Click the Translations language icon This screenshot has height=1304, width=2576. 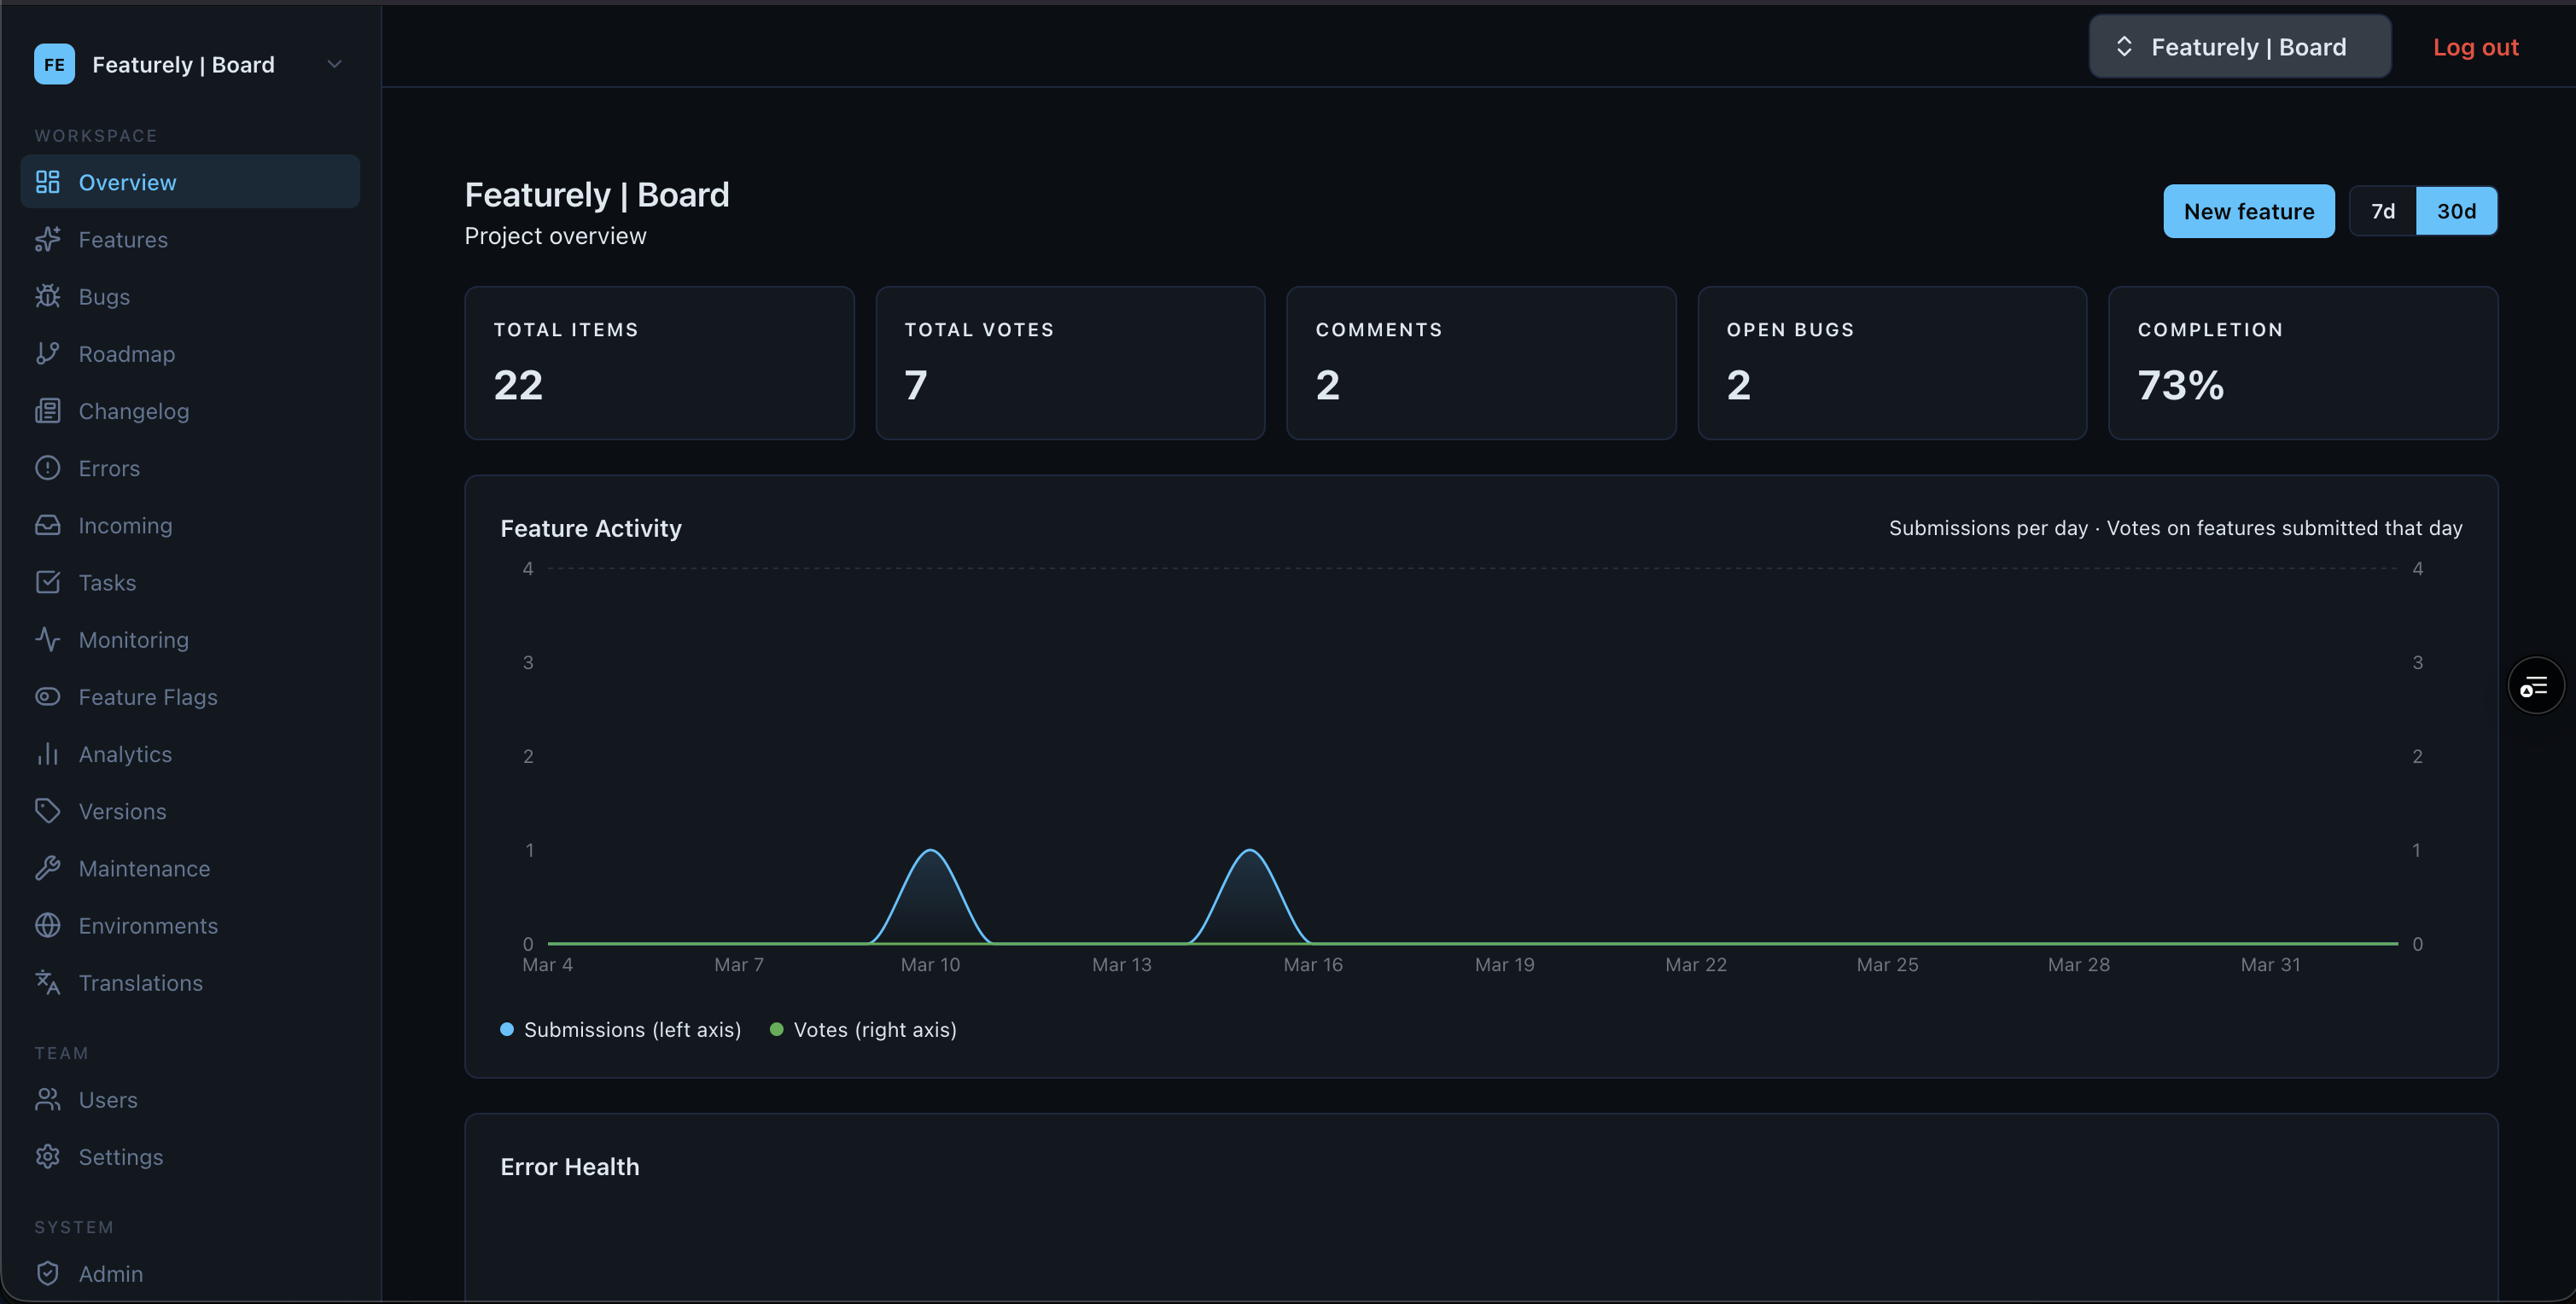pos(47,982)
